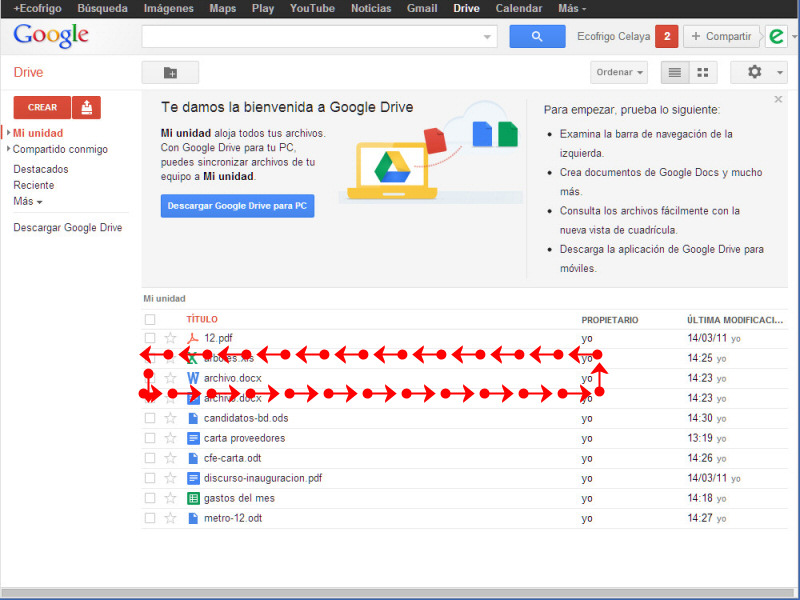Click the upload icon next to CREAR
Viewport: 800px width, 600px height.
87,107
